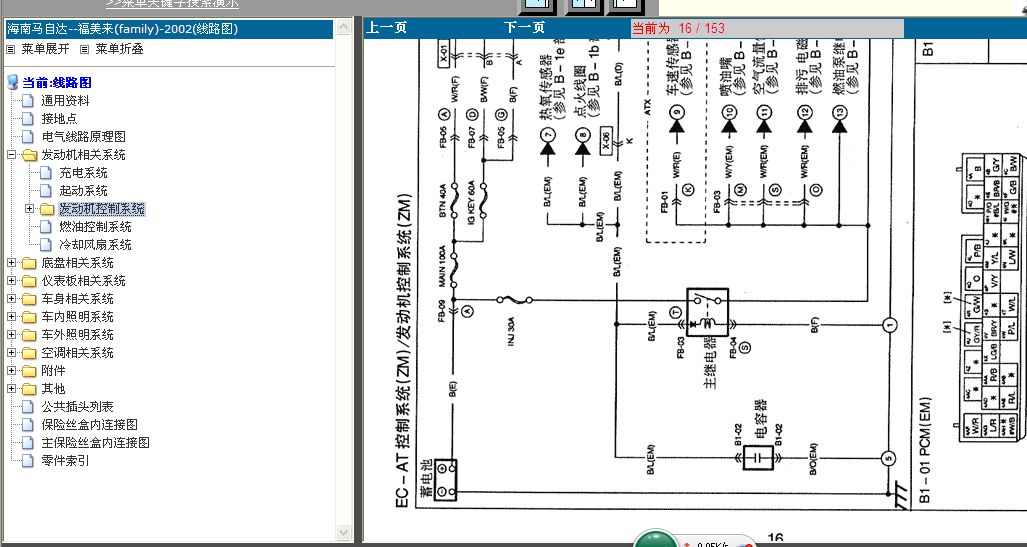Click the folder icon of 车内照明系统

coord(29,317)
